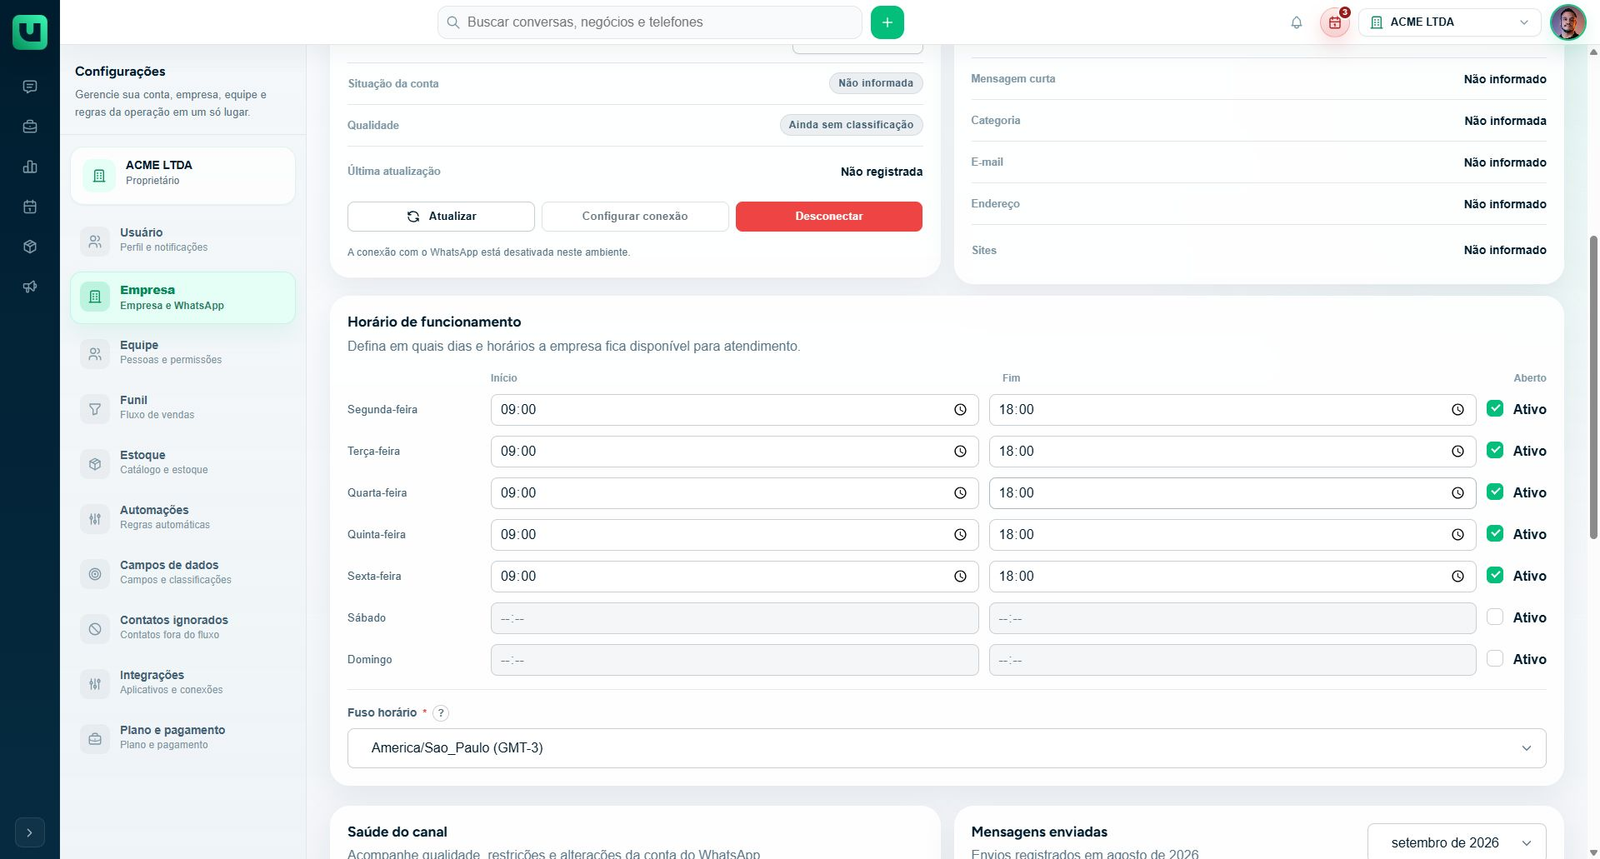
Task: Expand the America/Sao_Paulo timezone dropdown
Action: tap(946, 748)
